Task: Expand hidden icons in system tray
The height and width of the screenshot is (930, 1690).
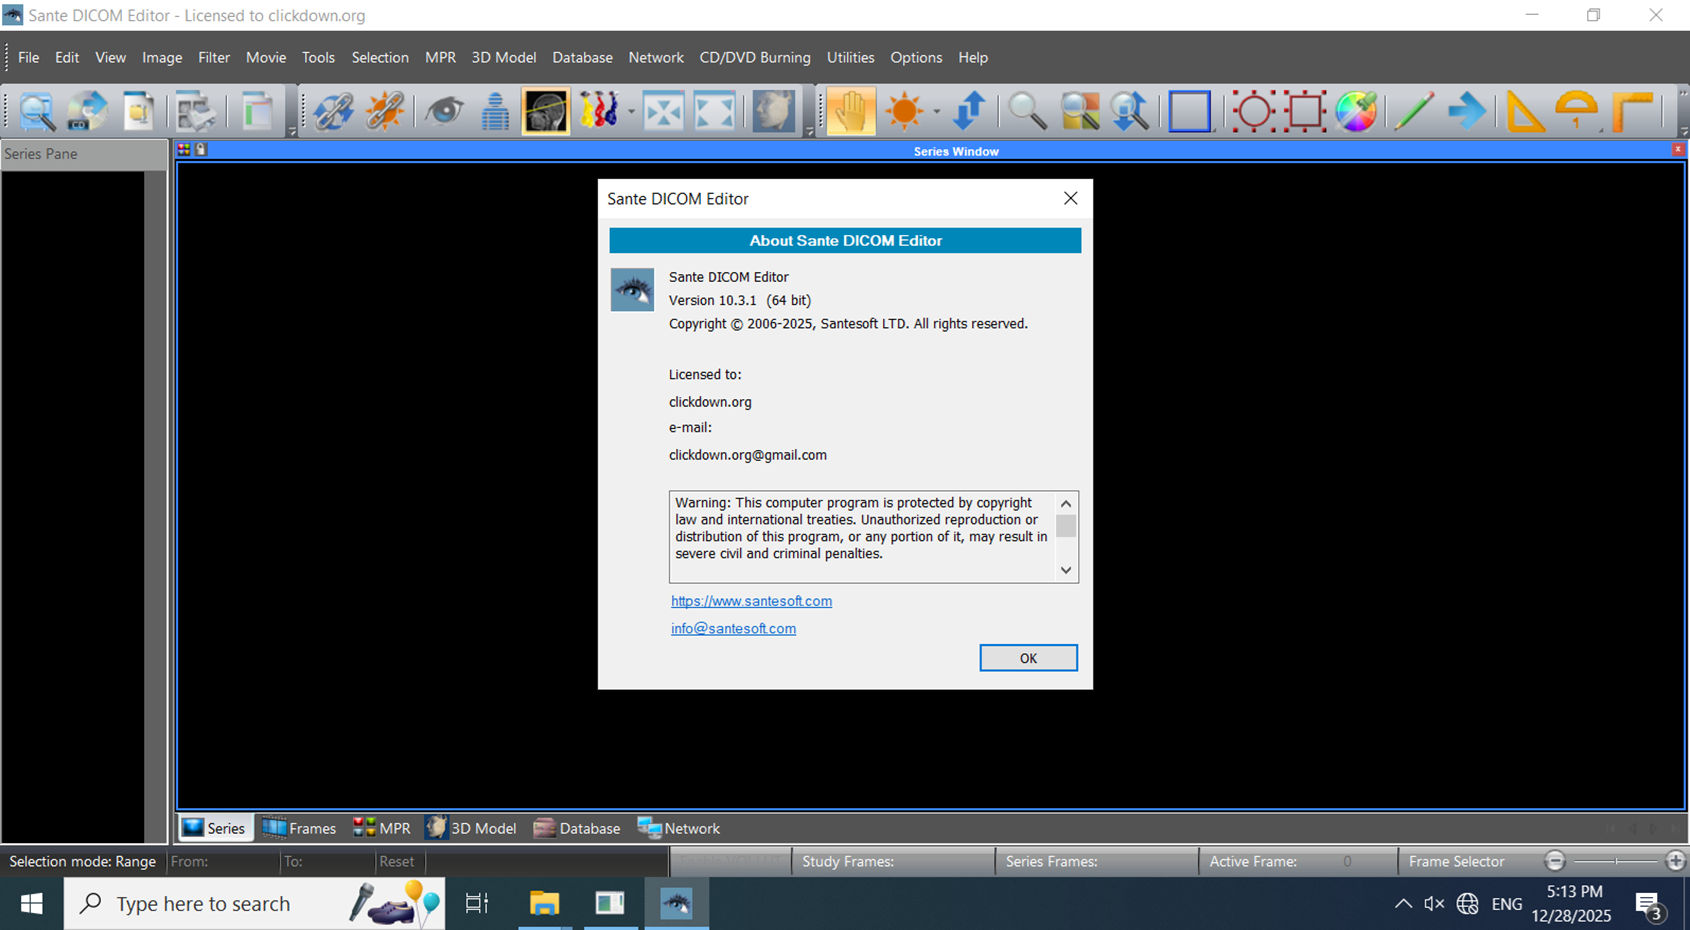Action: click(1404, 903)
